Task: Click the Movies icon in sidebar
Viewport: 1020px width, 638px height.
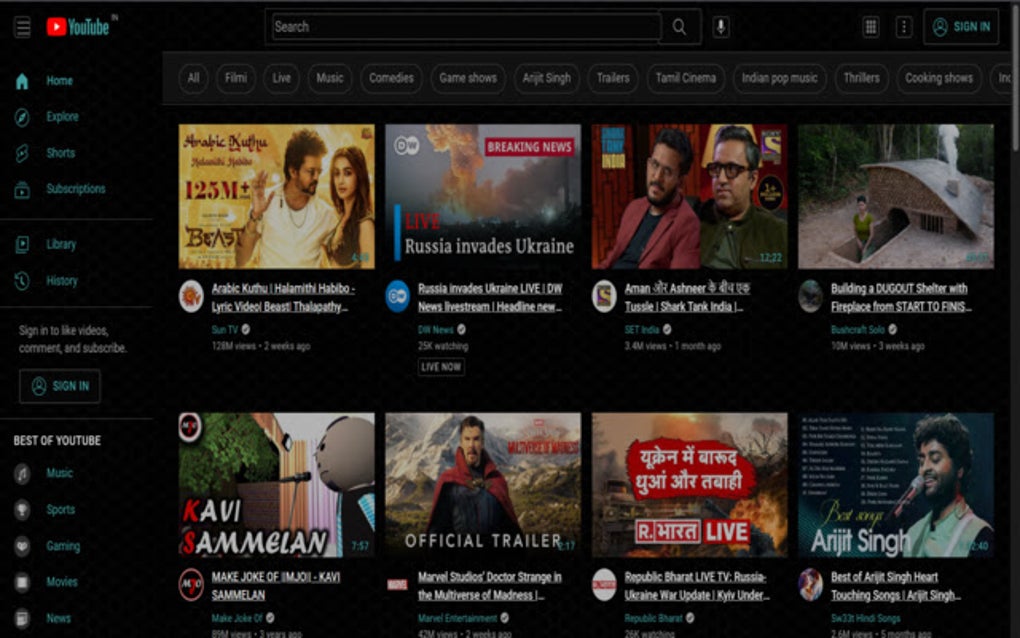Action: click(22, 582)
